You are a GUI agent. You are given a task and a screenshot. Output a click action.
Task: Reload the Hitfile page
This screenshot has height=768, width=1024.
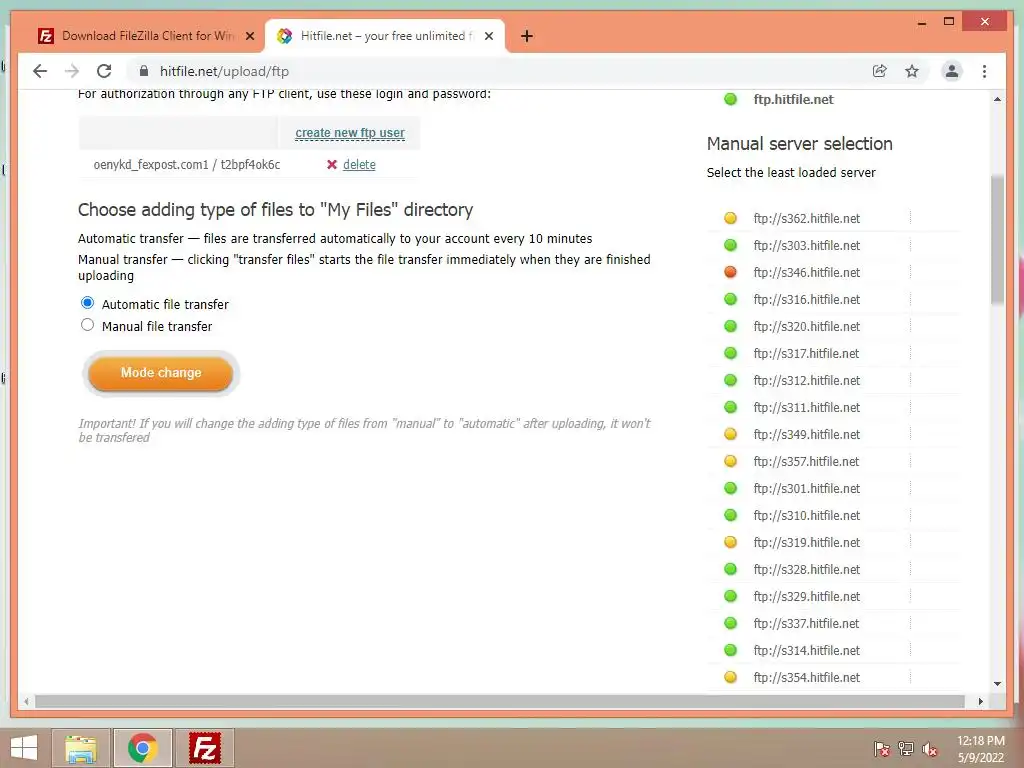click(x=104, y=71)
